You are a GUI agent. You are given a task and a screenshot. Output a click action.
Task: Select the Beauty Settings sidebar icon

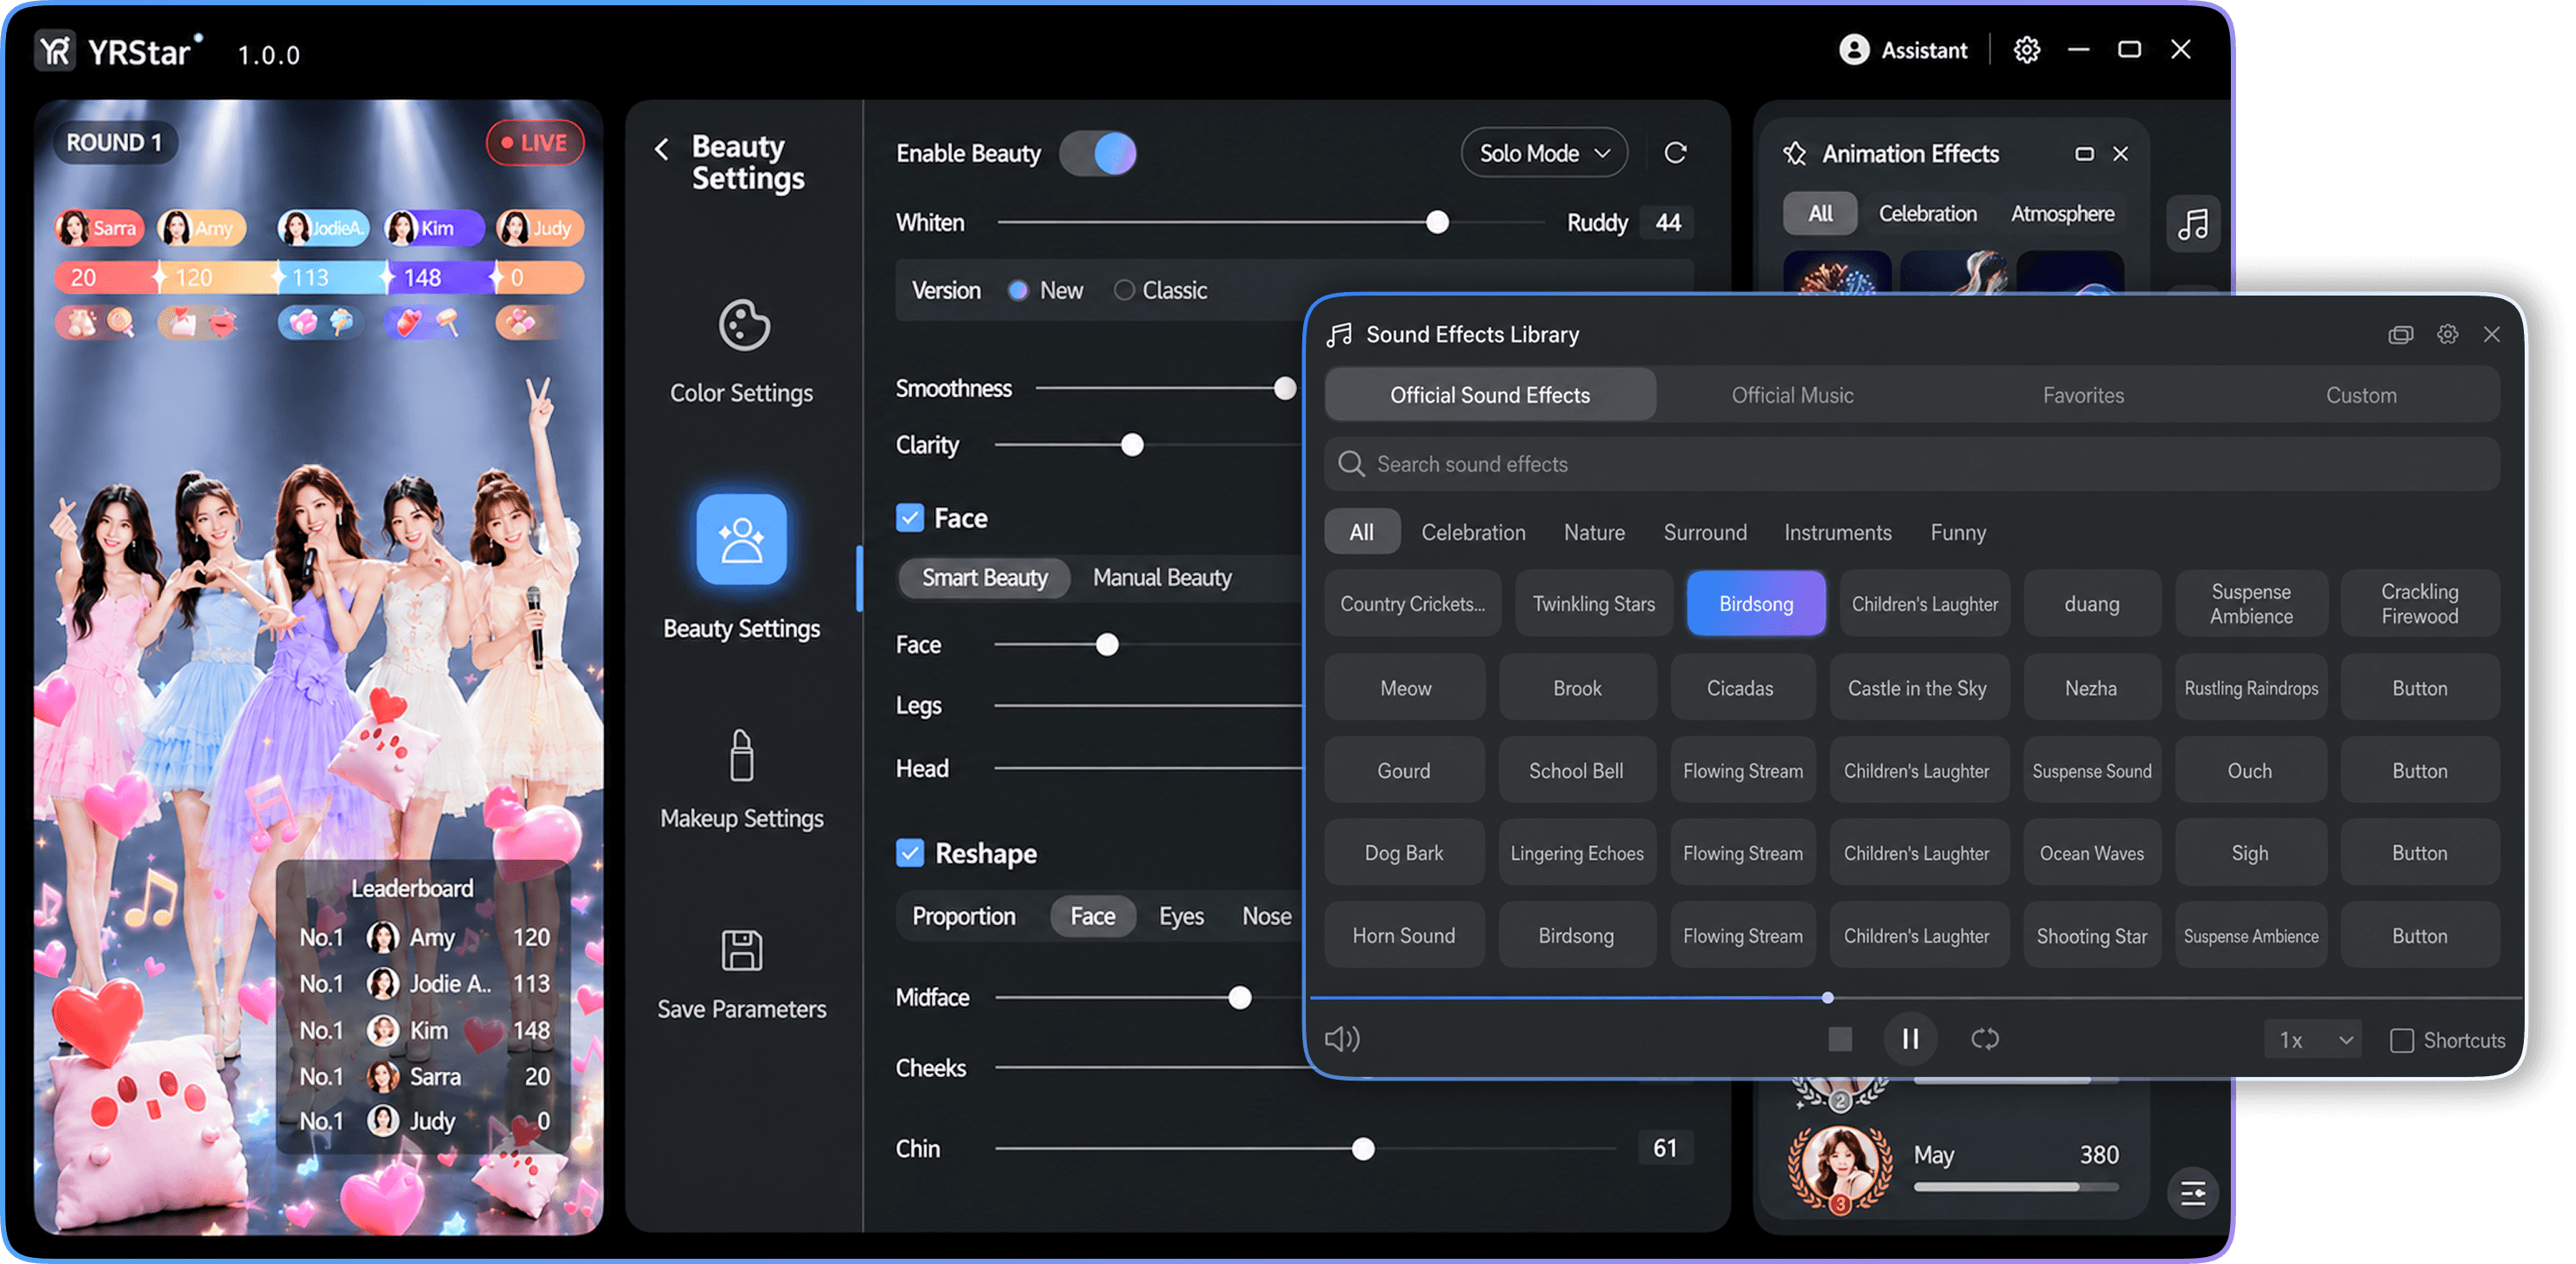click(741, 539)
